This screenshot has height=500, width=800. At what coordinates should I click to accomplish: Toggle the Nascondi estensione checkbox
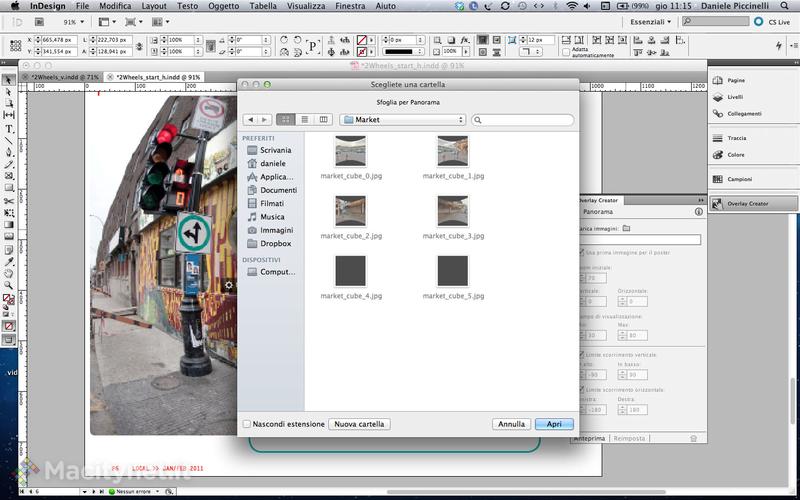[x=247, y=424]
